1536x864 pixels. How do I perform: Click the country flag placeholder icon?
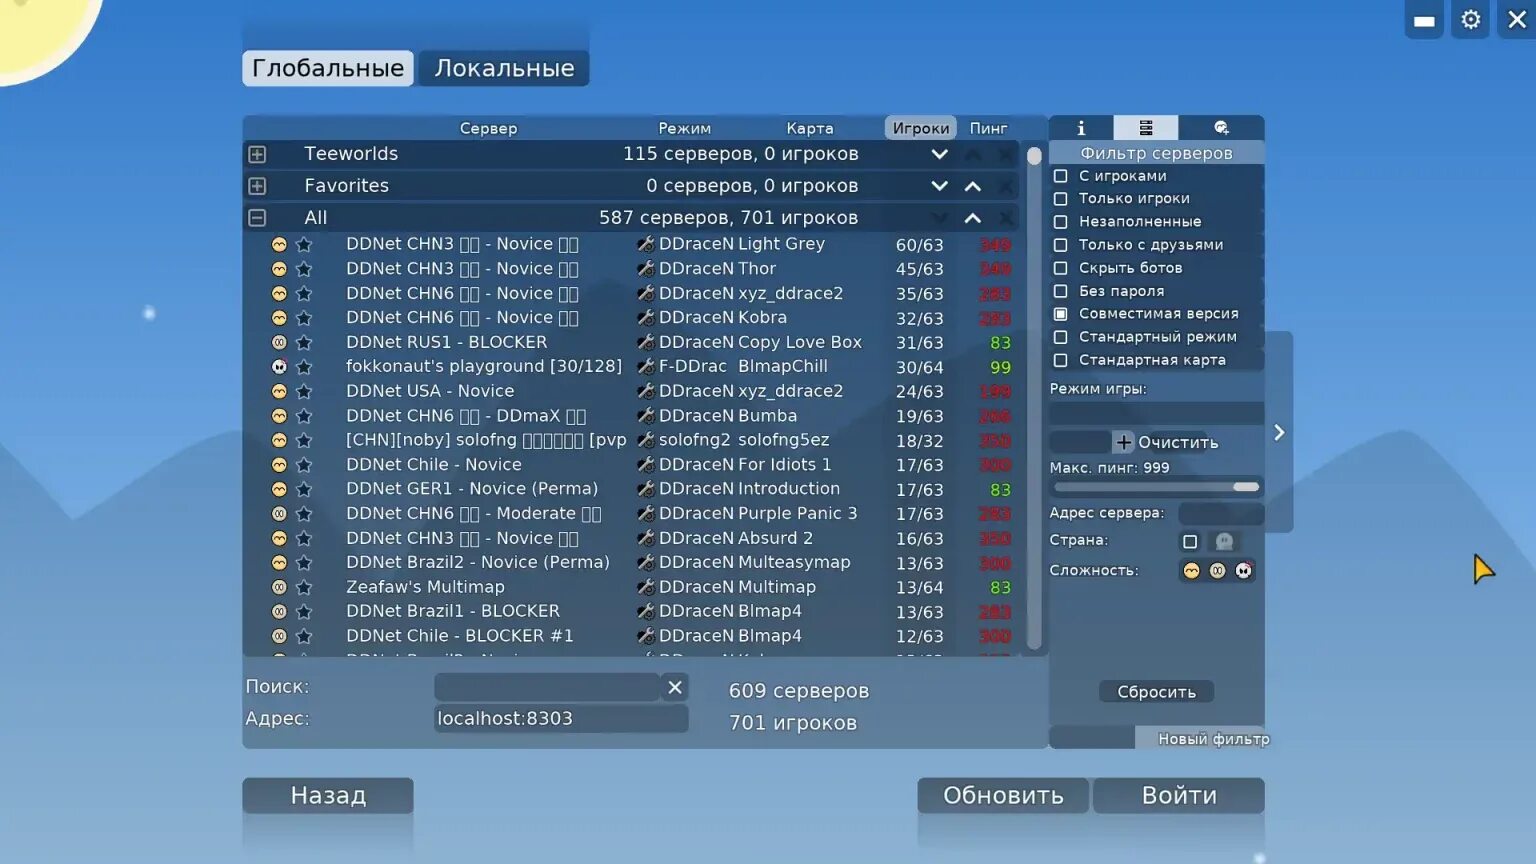pos(1224,541)
